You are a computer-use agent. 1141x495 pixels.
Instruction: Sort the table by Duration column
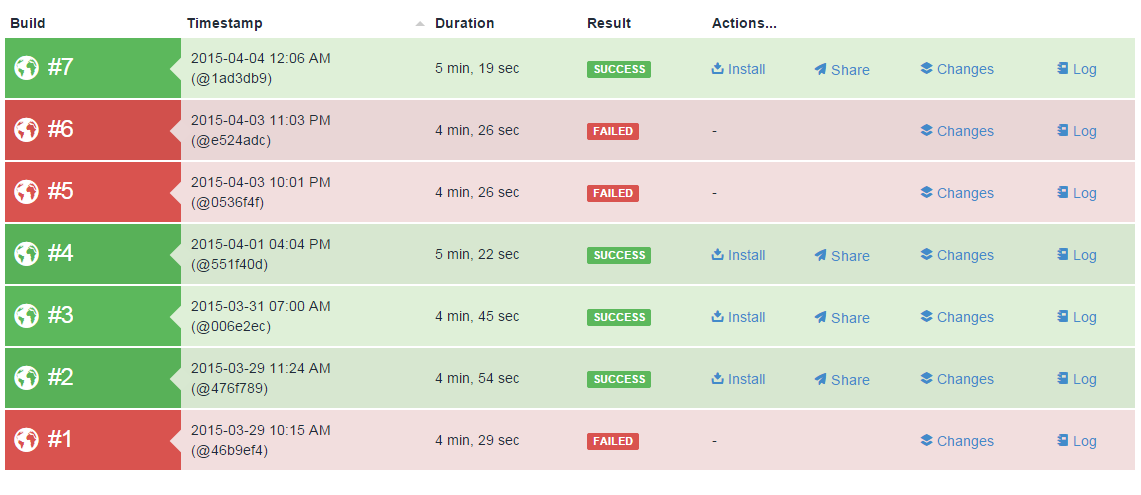tap(464, 23)
